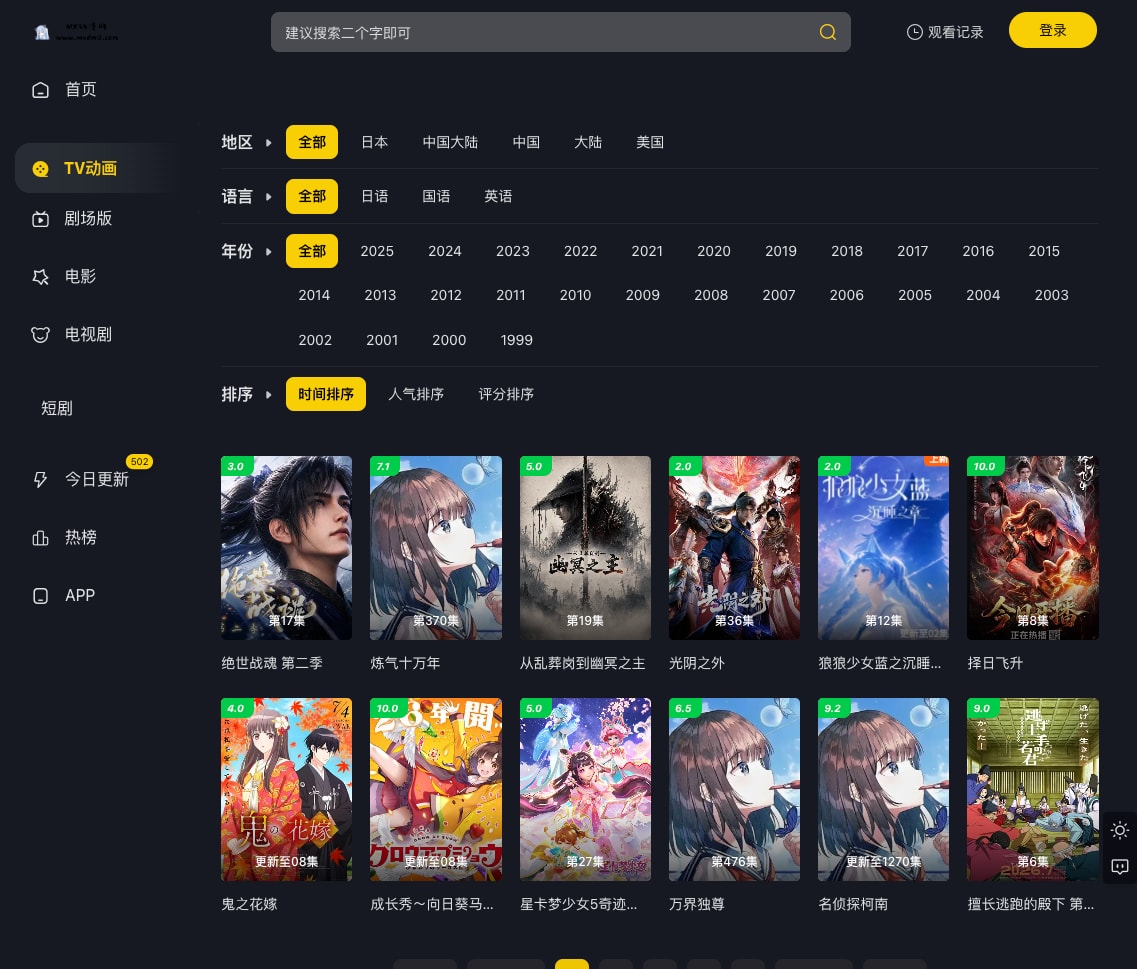
Task: Open 炼气十万年 poster
Action: coord(436,548)
